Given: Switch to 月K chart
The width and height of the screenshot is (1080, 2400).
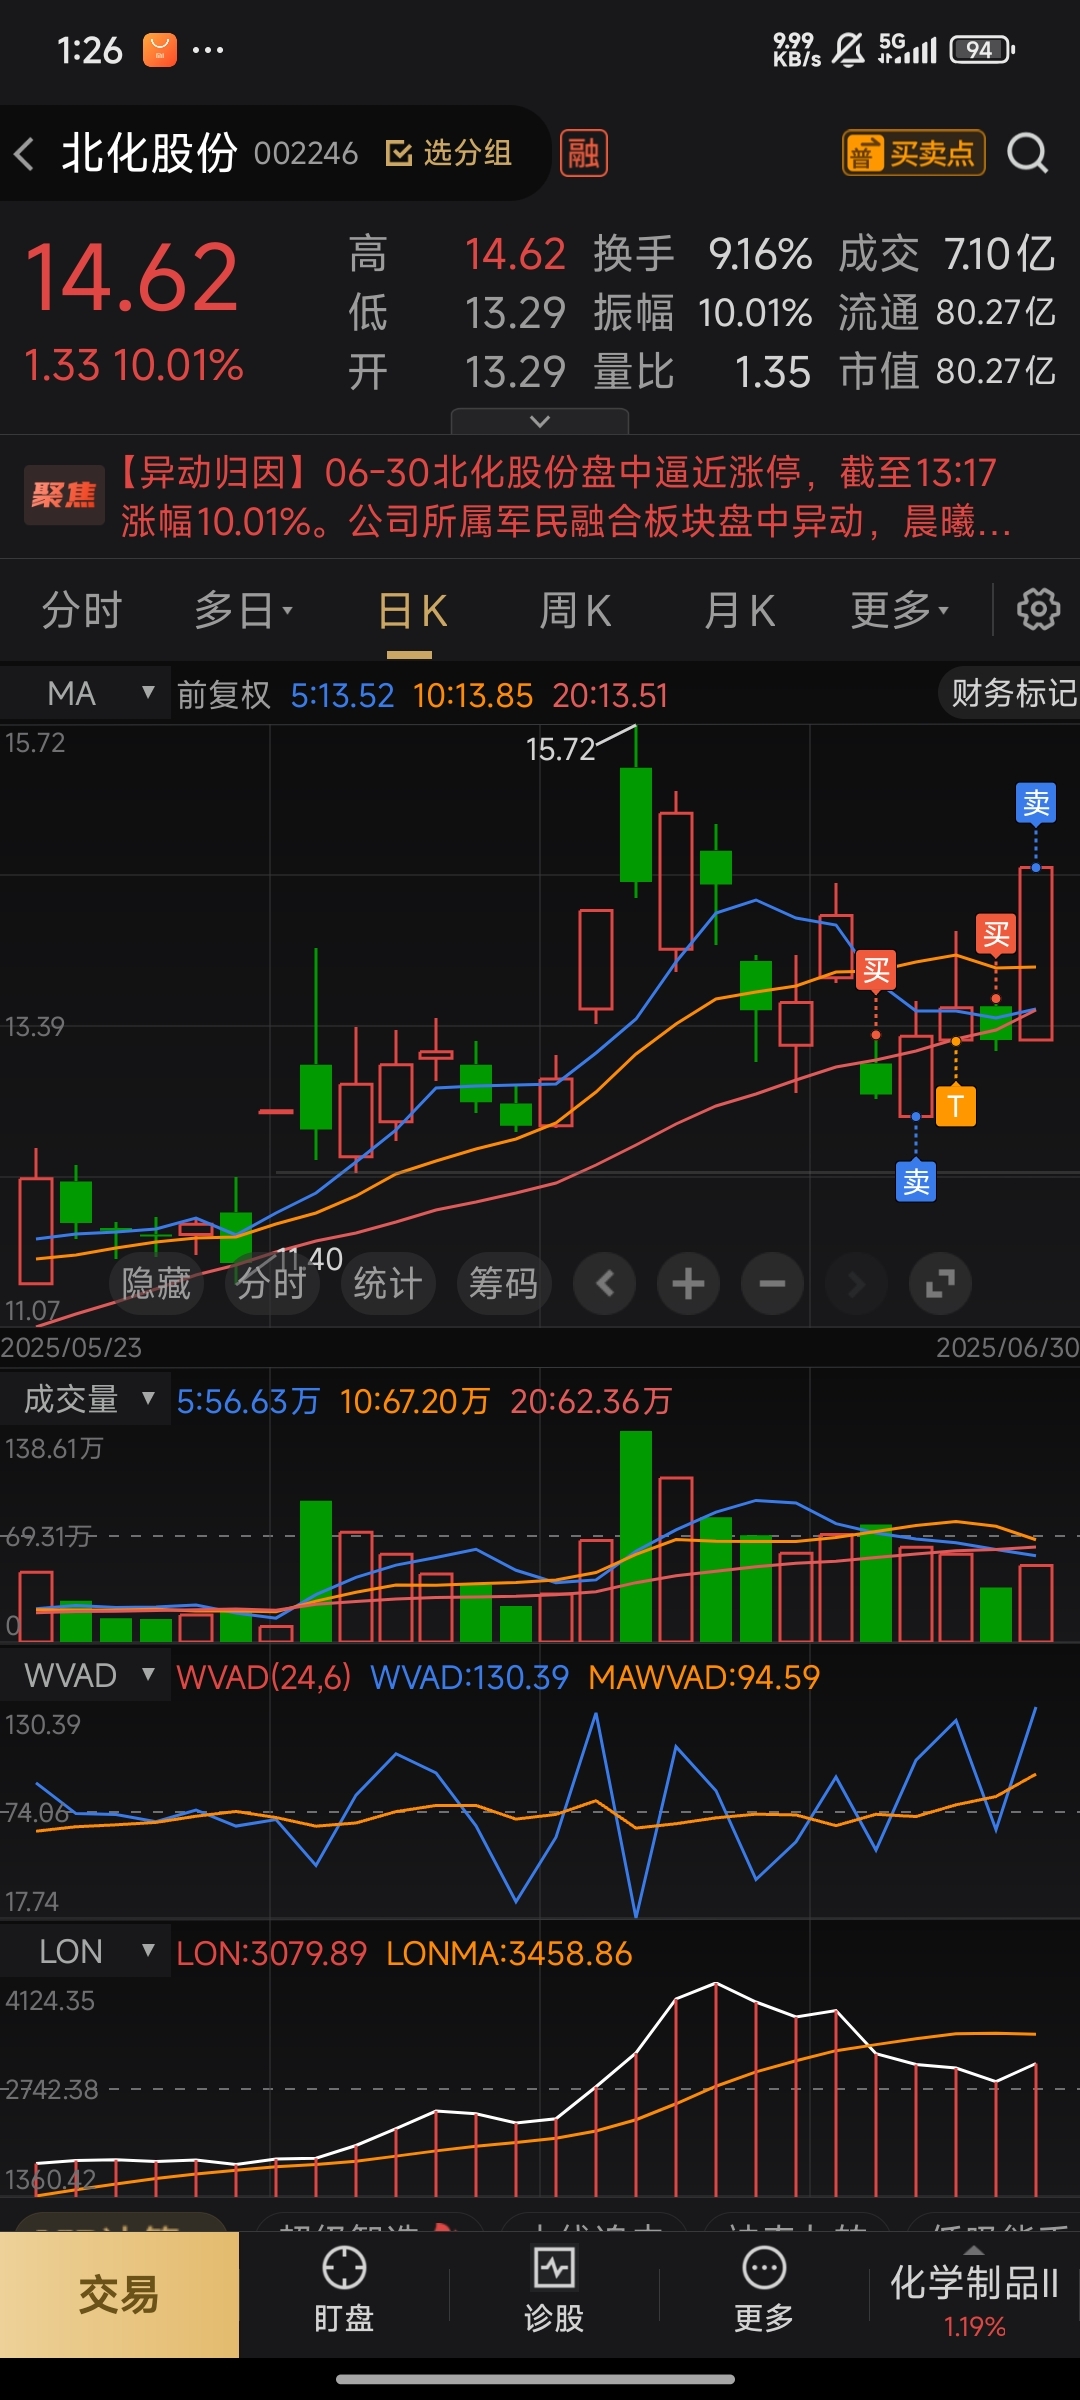Looking at the screenshot, I should point(739,610).
